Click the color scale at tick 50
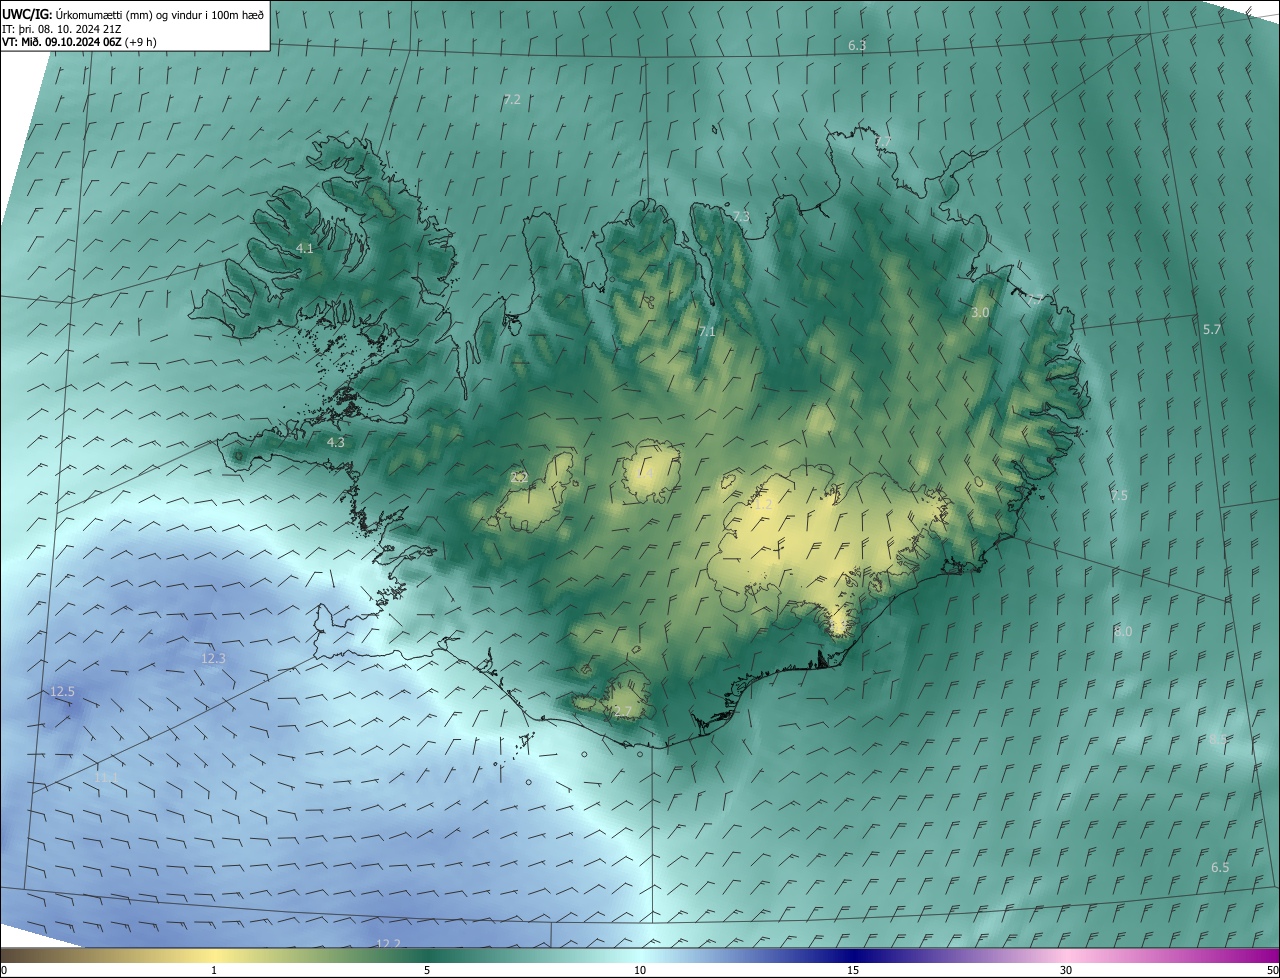 coord(1272,970)
